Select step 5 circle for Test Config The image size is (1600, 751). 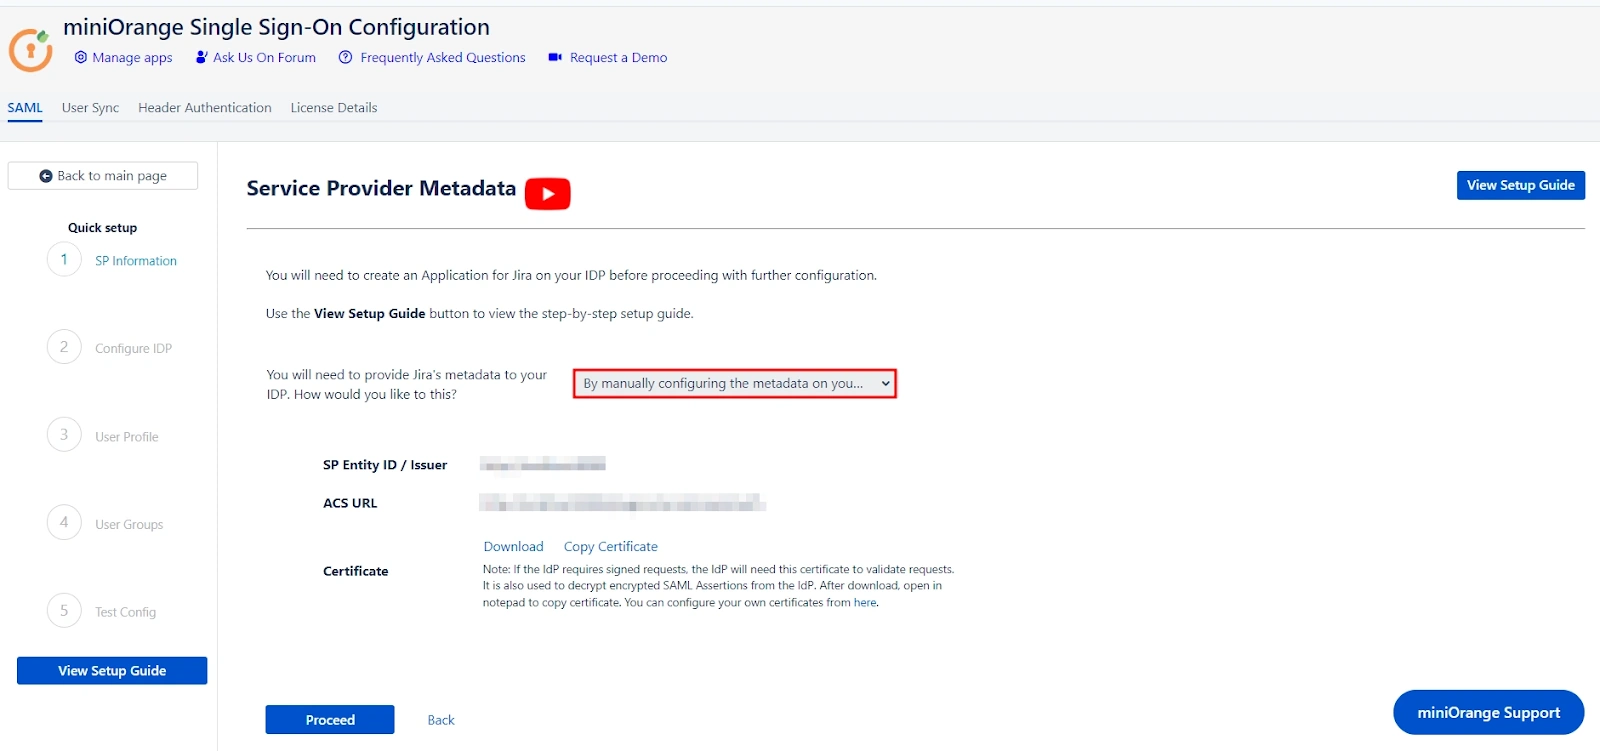[x=64, y=611]
